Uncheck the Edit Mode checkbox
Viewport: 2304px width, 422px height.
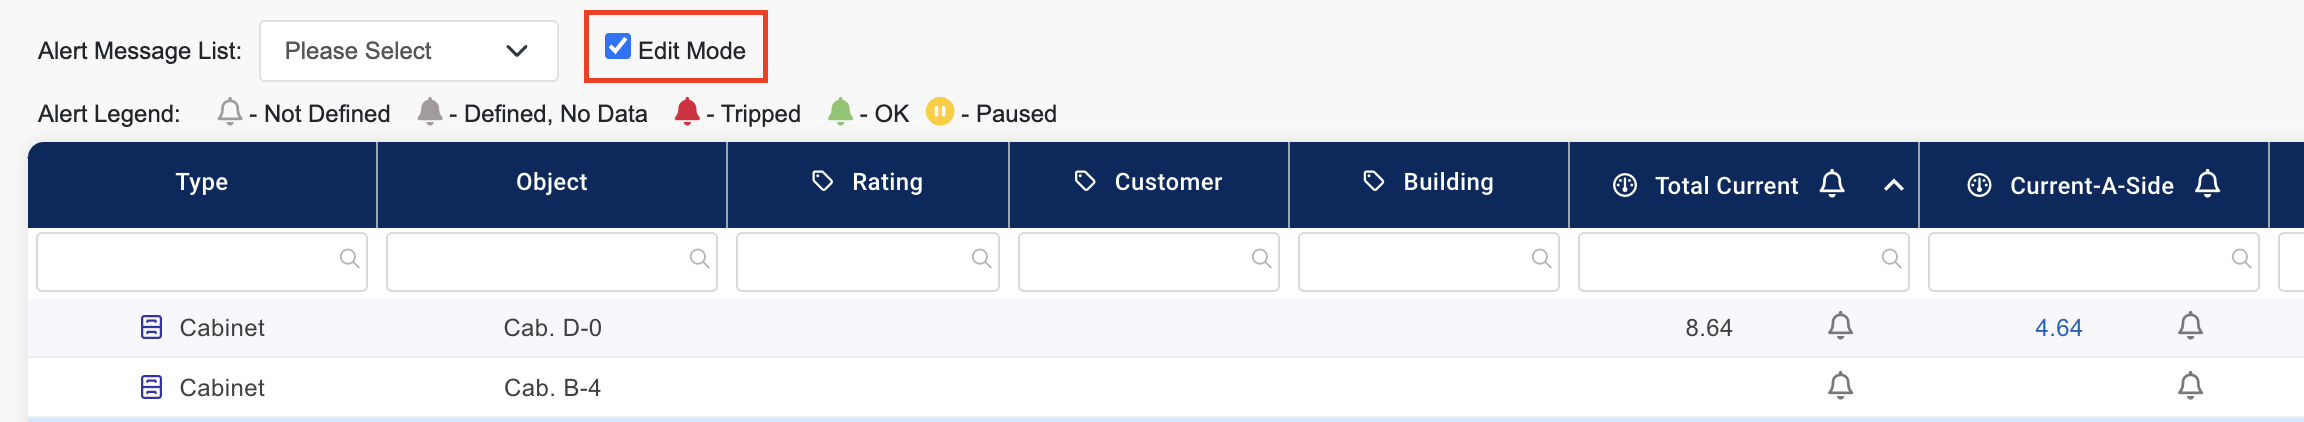point(618,47)
